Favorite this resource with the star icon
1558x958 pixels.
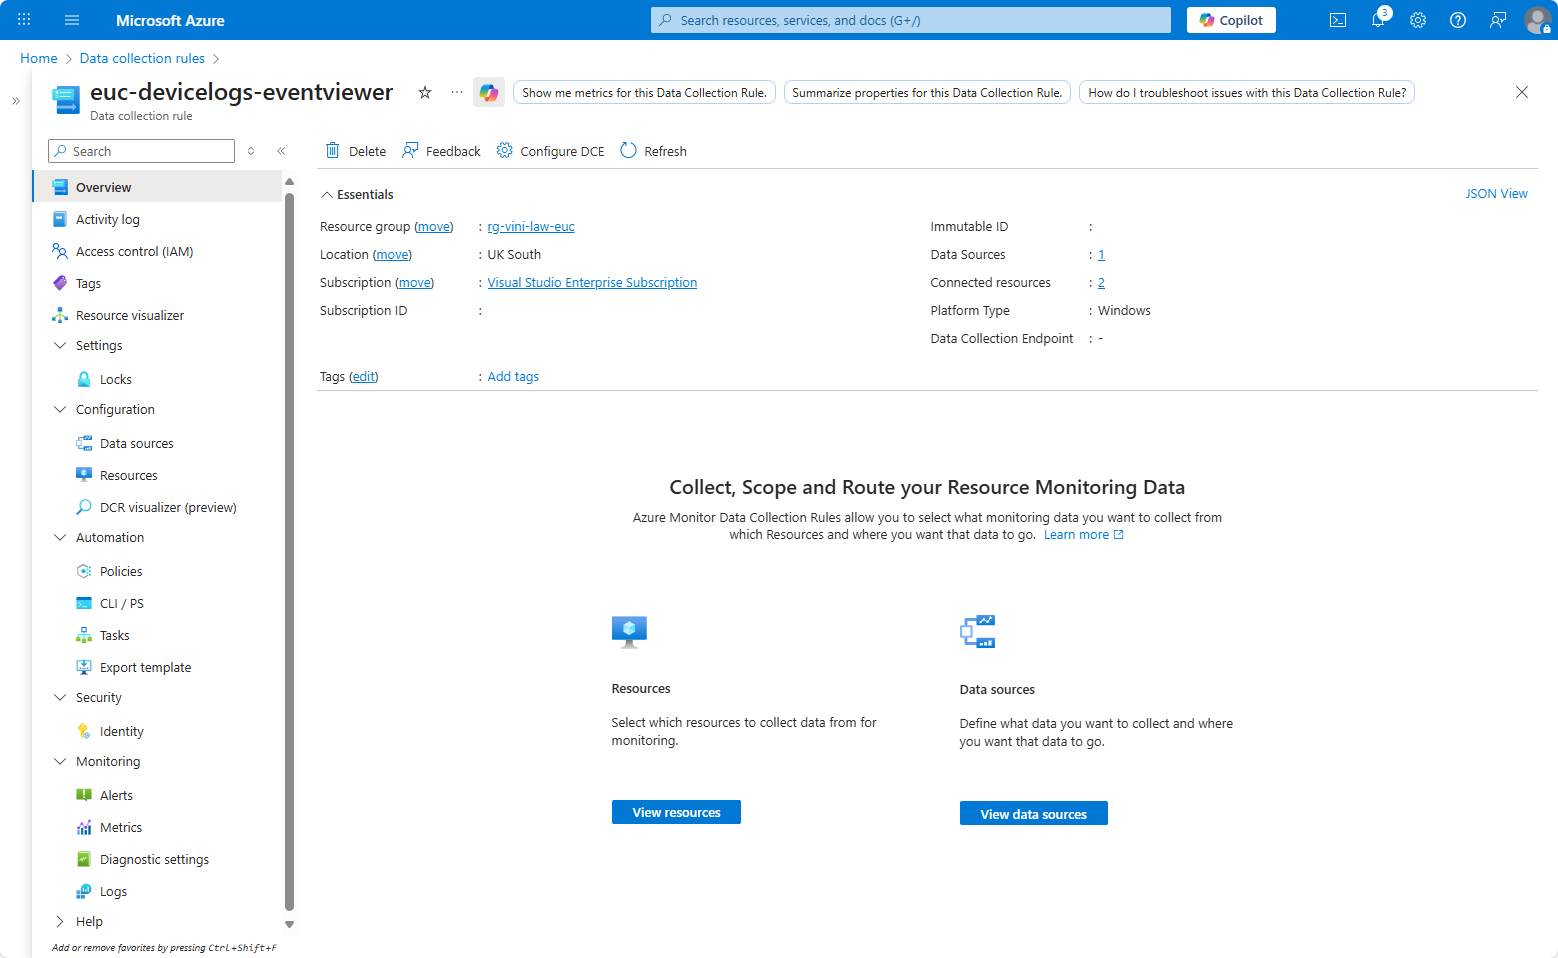pyautogui.click(x=425, y=93)
